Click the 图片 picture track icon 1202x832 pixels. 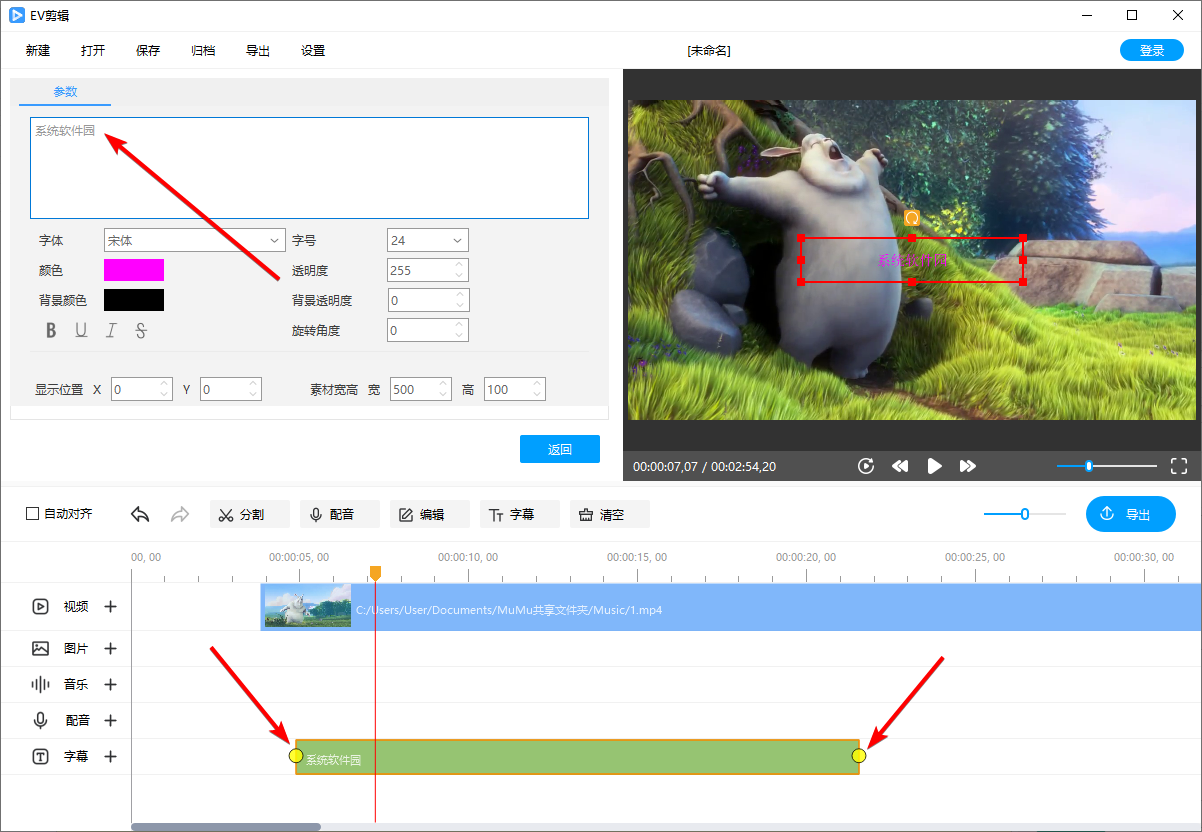click(x=40, y=648)
